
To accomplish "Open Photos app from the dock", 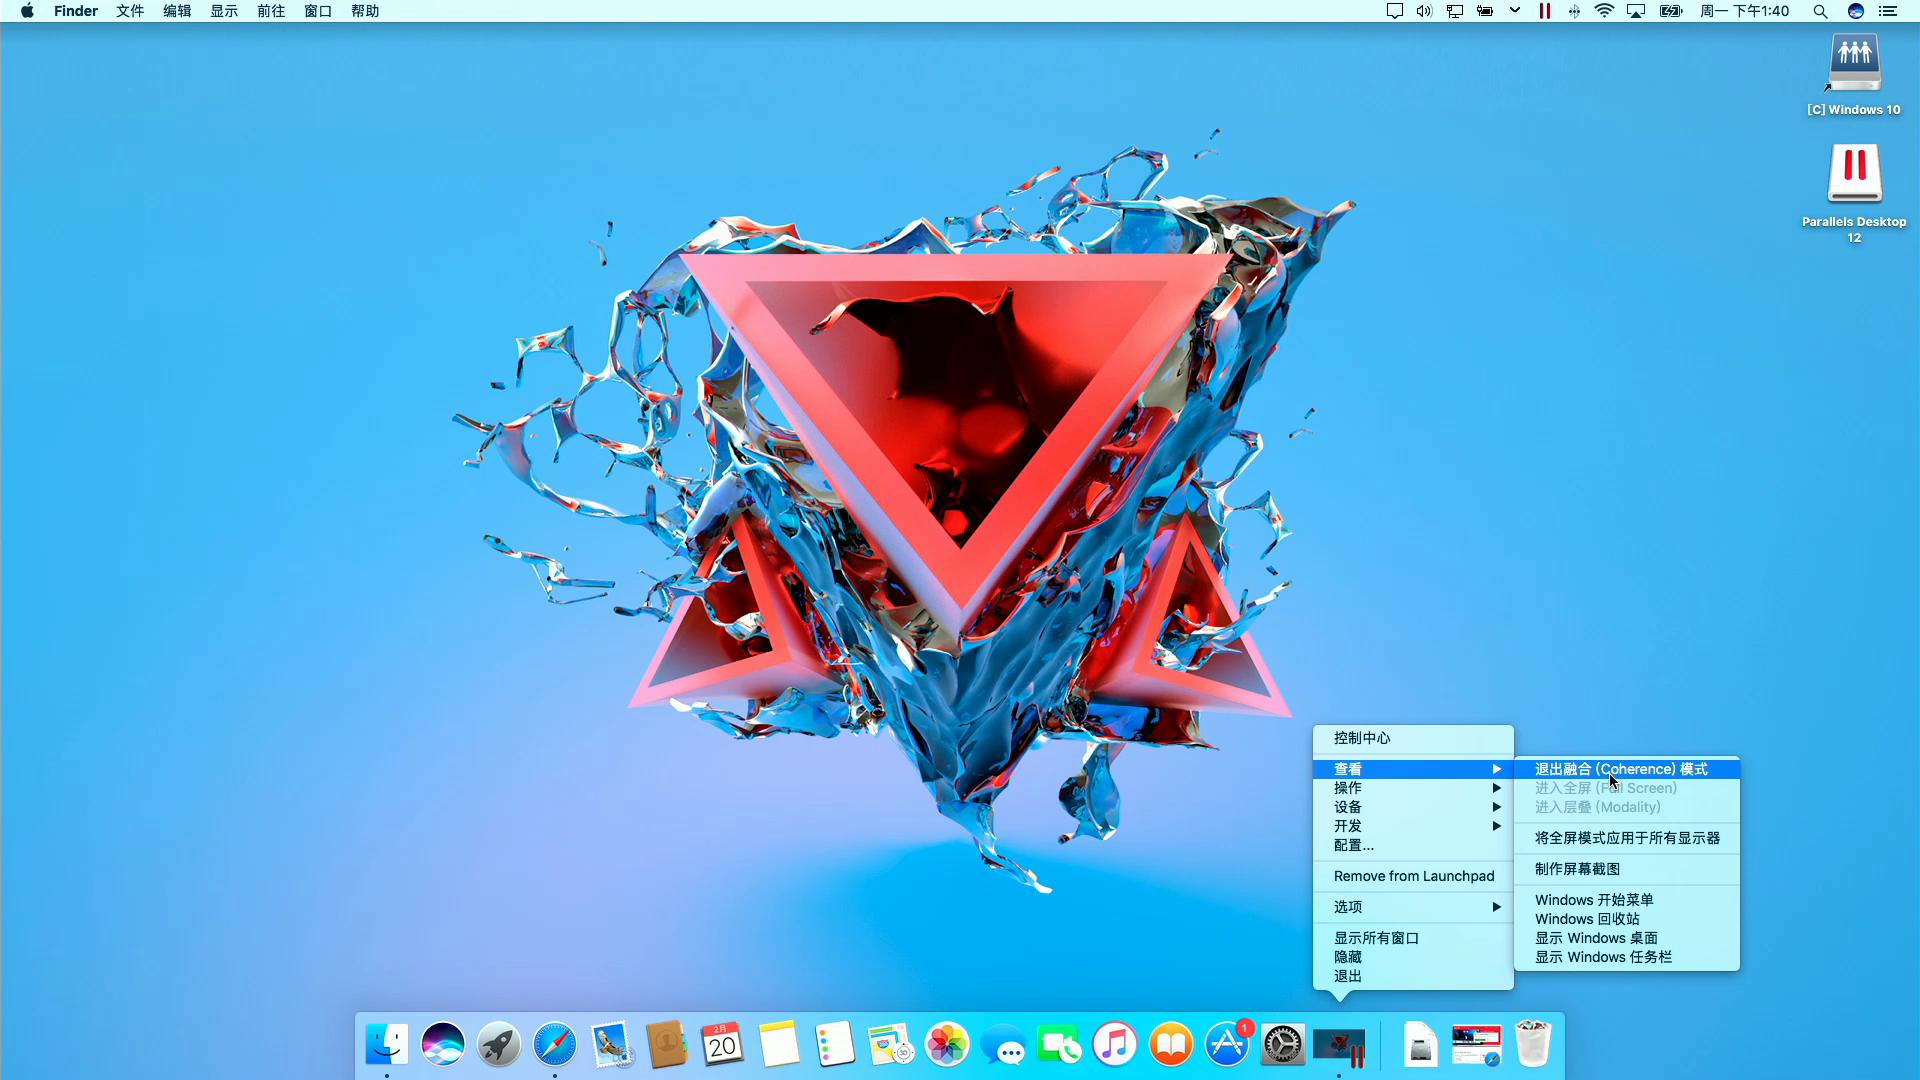I will click(x=946, y=1045).
